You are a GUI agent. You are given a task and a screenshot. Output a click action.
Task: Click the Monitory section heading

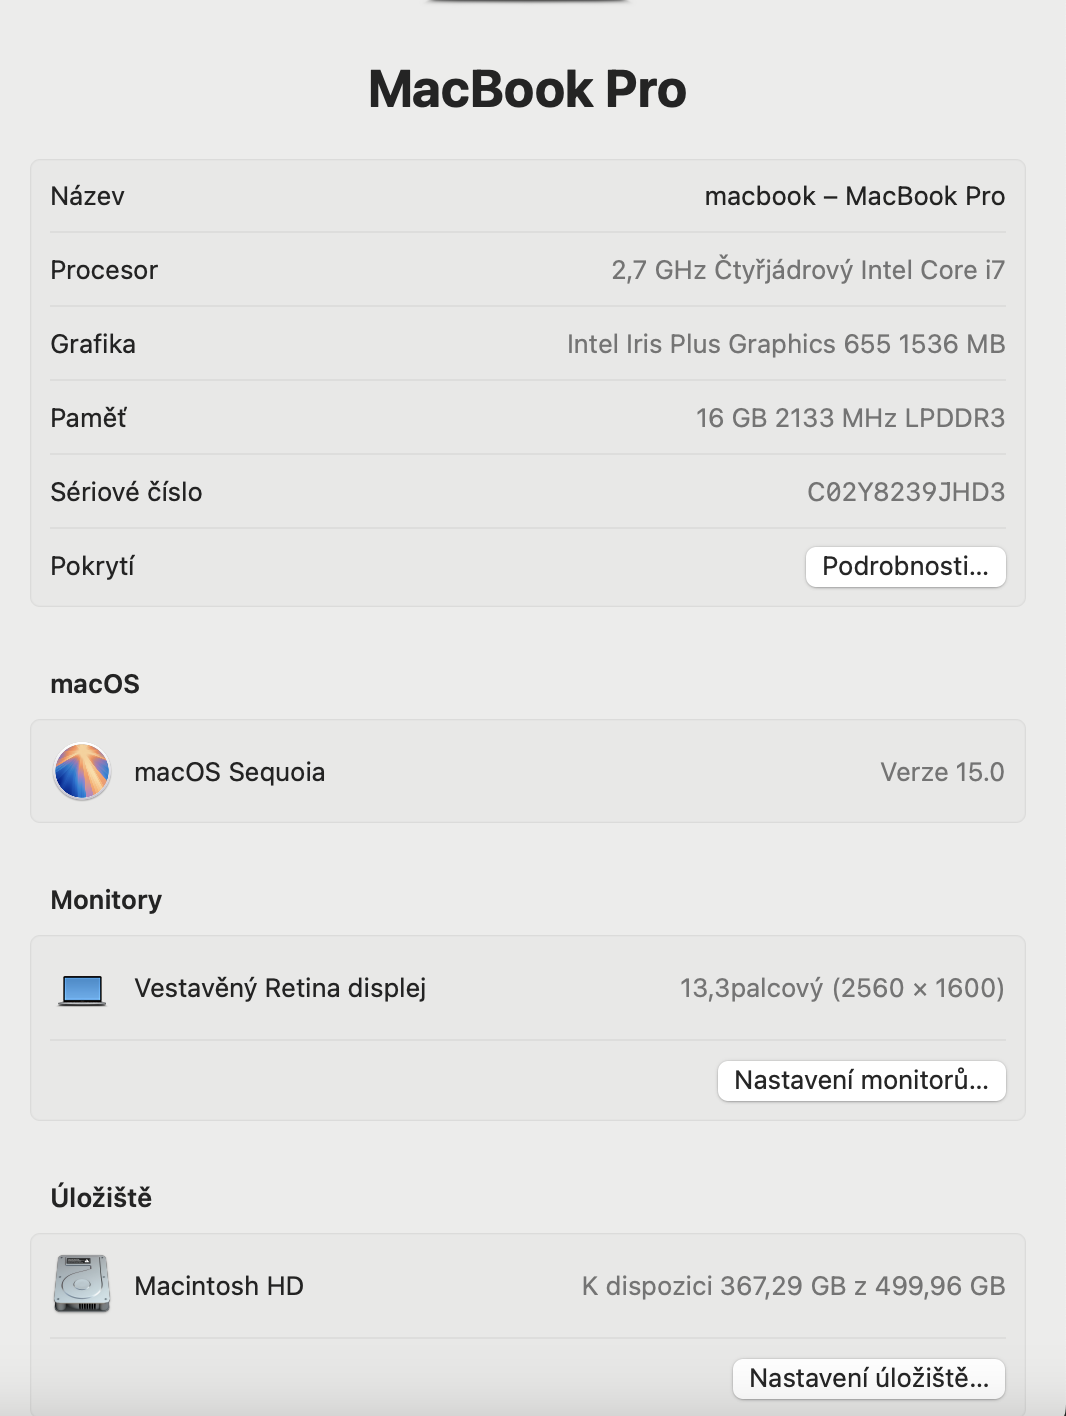(x=106, y=900)
